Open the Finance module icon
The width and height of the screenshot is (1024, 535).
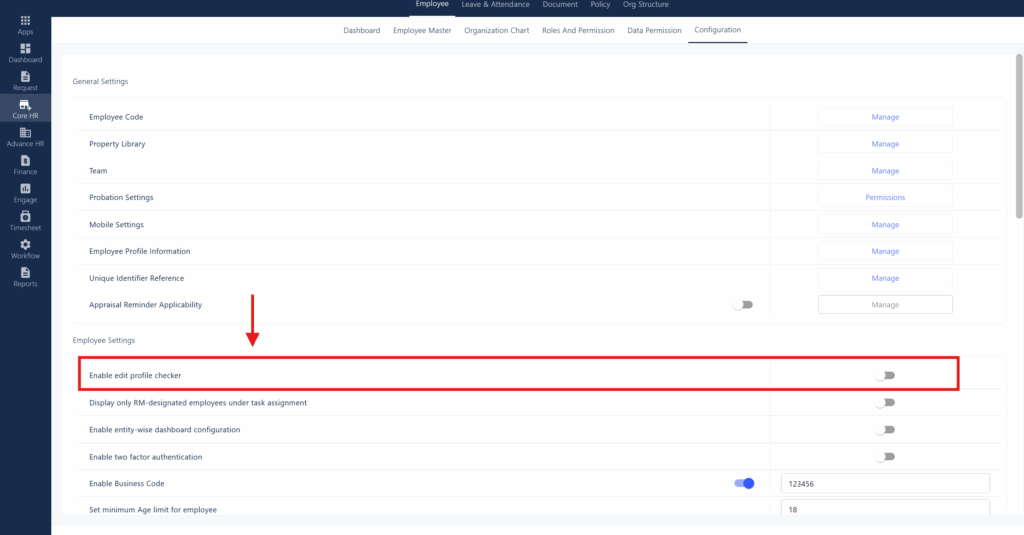pyautogui.click(x=25, y=161)
